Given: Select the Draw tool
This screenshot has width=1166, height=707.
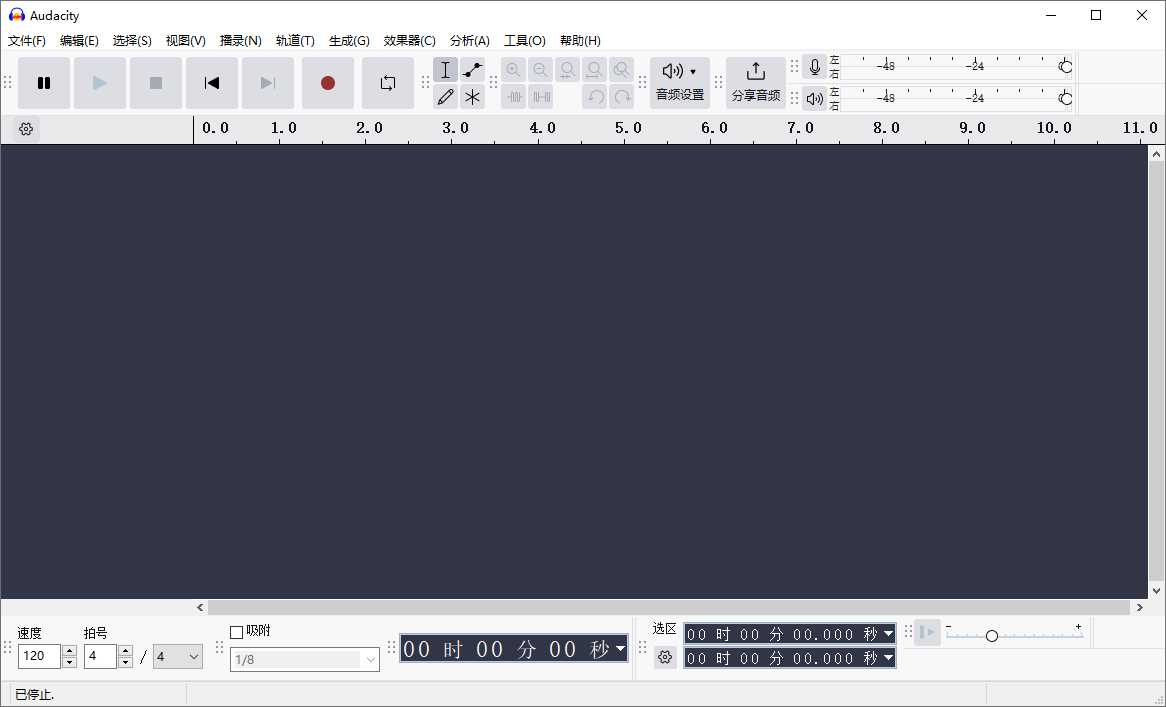Looking at the screenshot, I should click(445, 97).
